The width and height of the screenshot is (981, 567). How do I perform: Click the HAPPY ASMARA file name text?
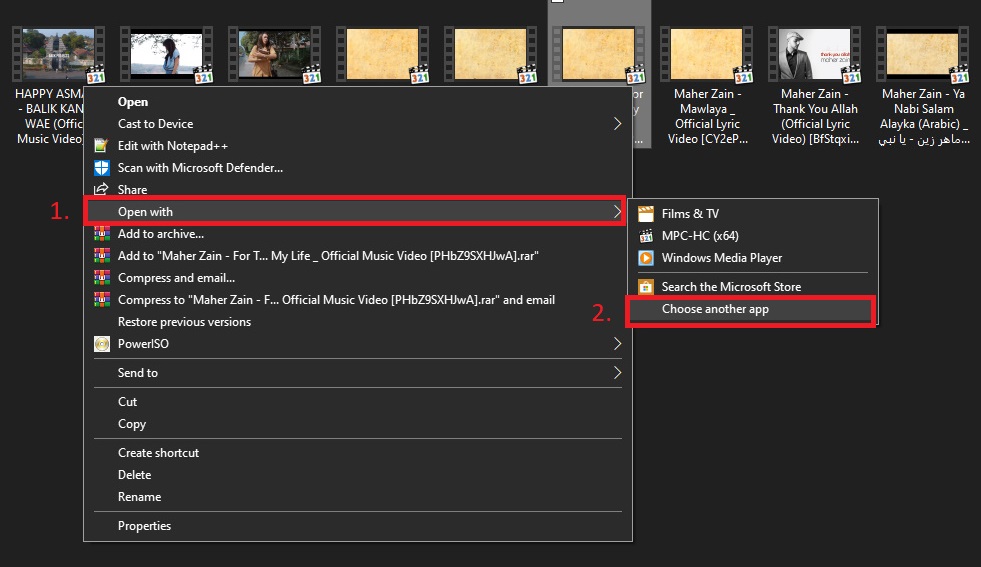(49, 116)
